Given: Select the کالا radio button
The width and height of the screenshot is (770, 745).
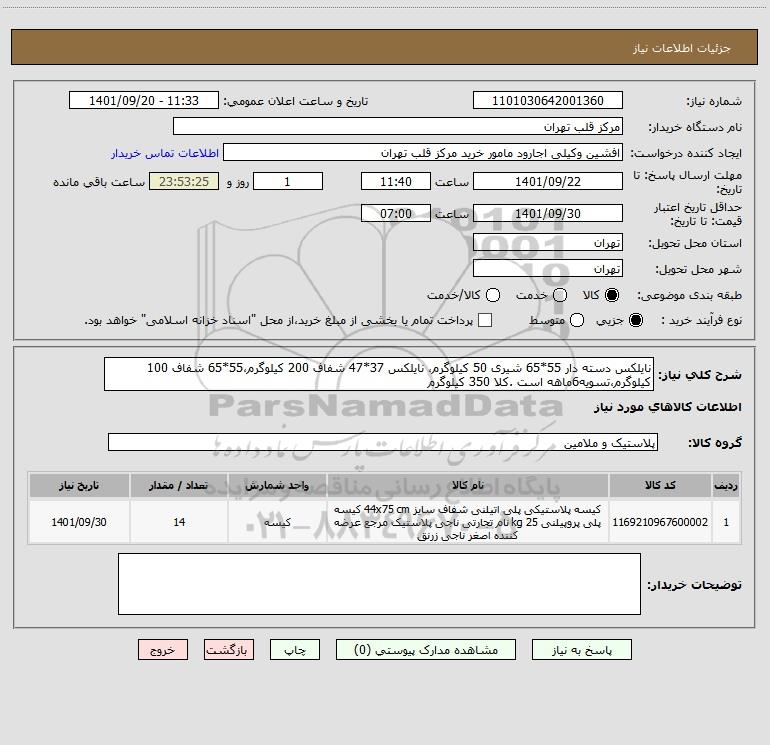Looking at the screenshot, I should click(x=612, y=295).
